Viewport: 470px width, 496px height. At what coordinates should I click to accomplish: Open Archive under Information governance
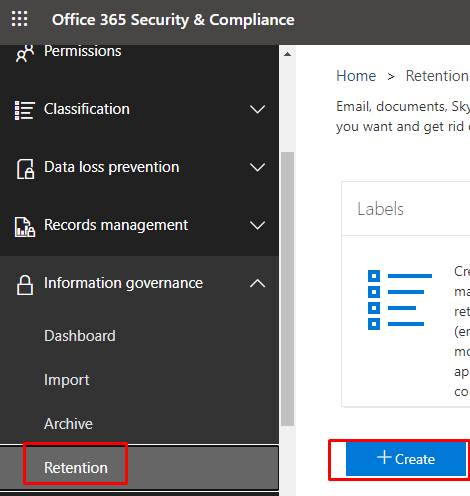click(68, 424)
